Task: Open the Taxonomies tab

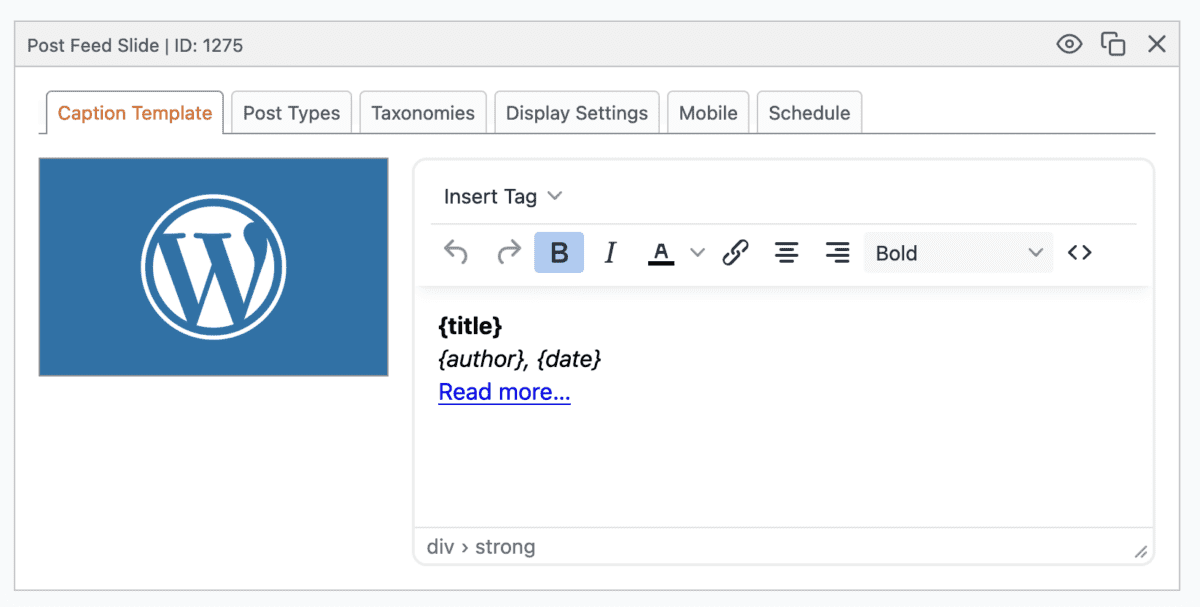Action: (x=422, y=112)
